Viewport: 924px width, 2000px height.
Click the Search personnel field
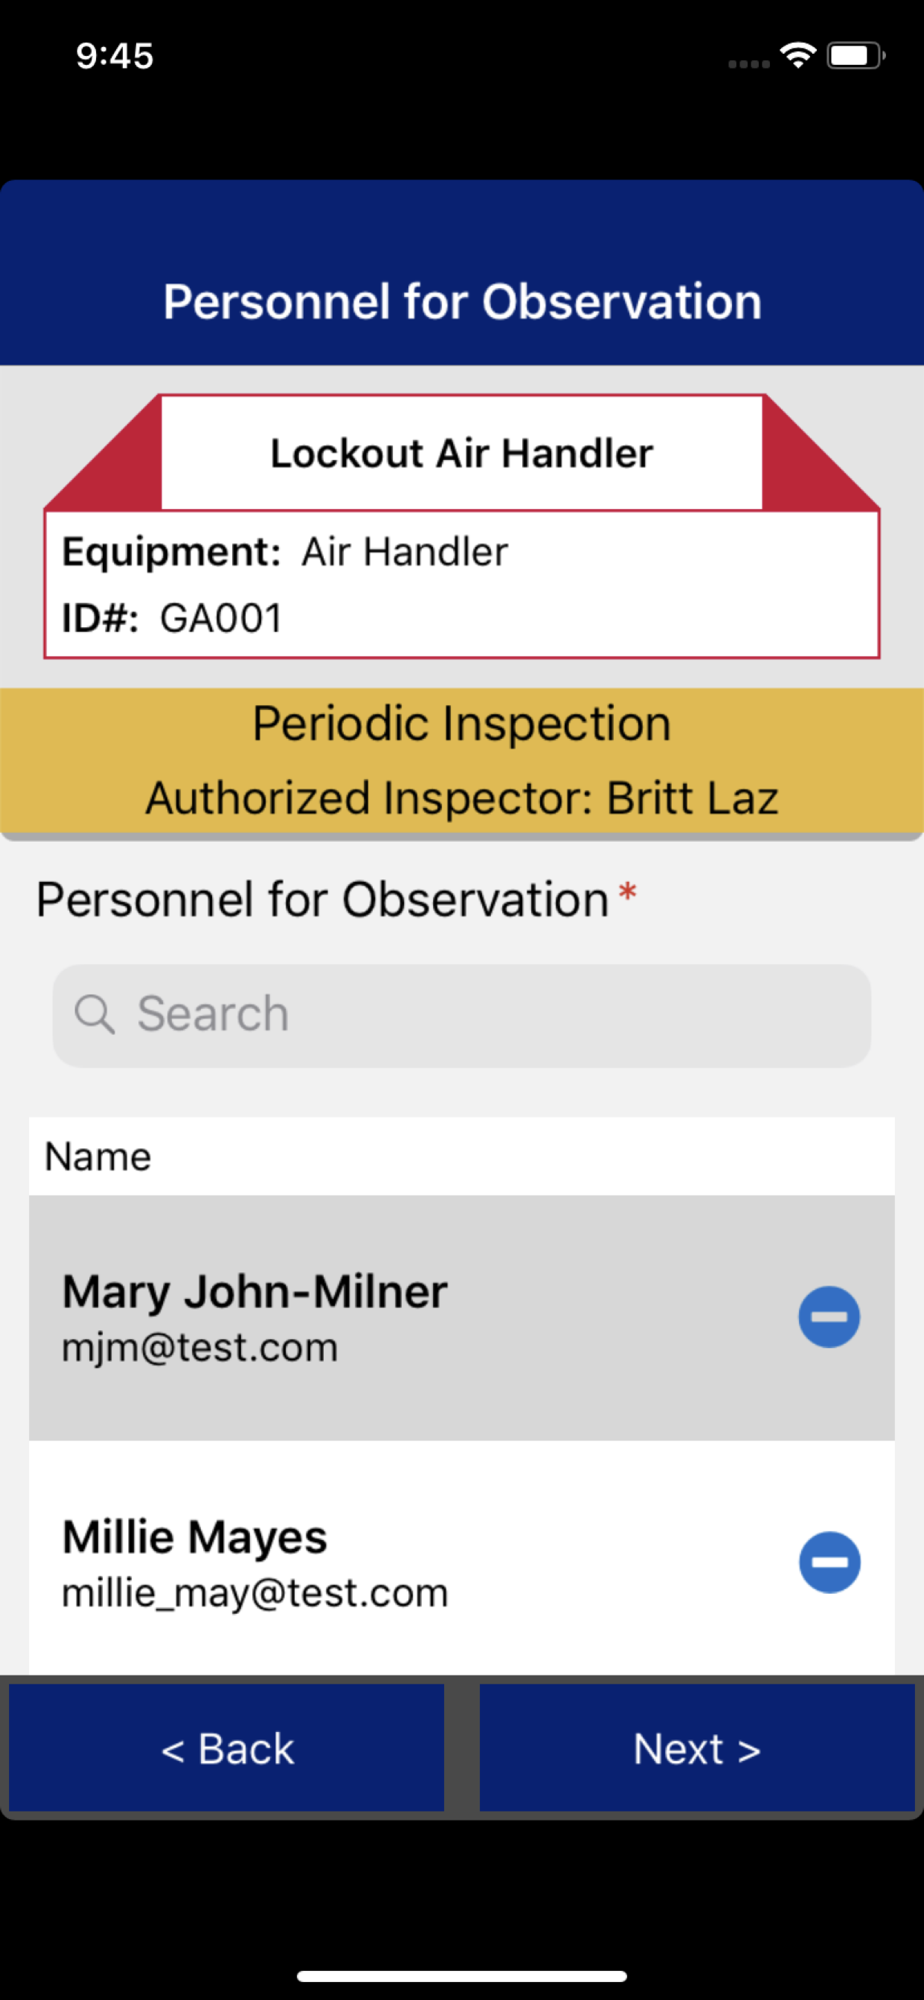pyautogui.click(x=462, y=1015)
